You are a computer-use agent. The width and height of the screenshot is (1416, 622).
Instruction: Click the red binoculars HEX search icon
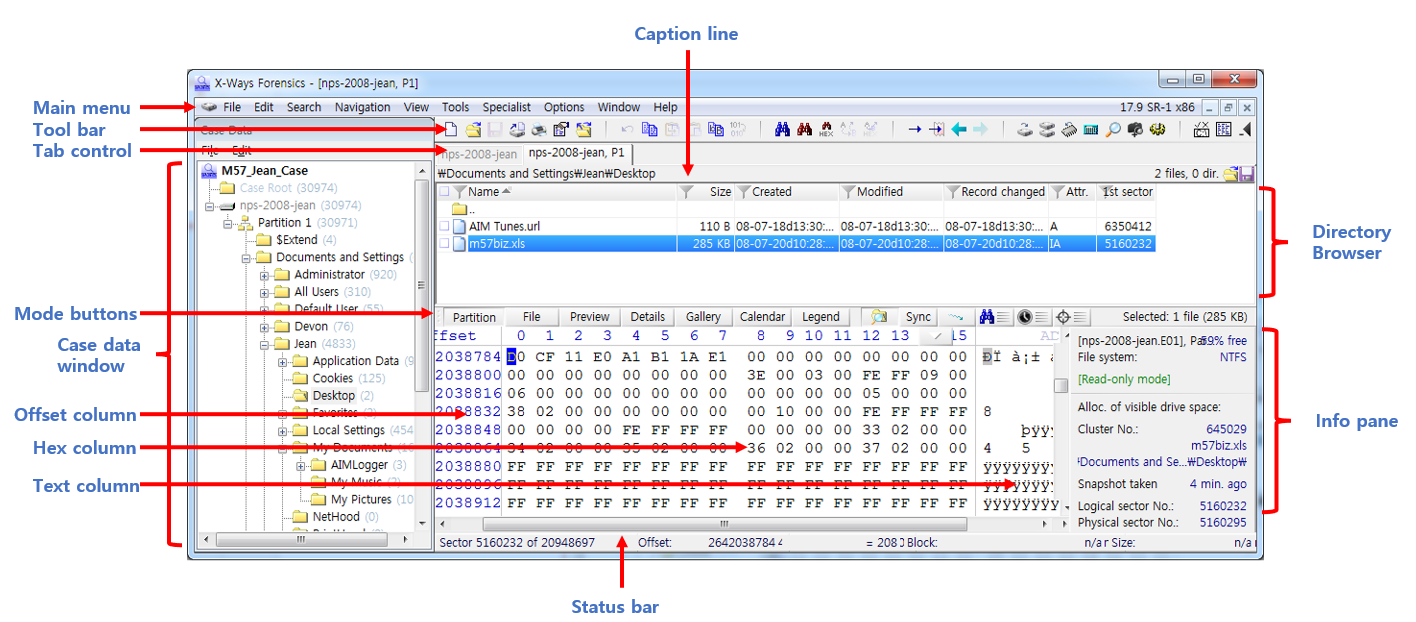(x=826, y=129)
